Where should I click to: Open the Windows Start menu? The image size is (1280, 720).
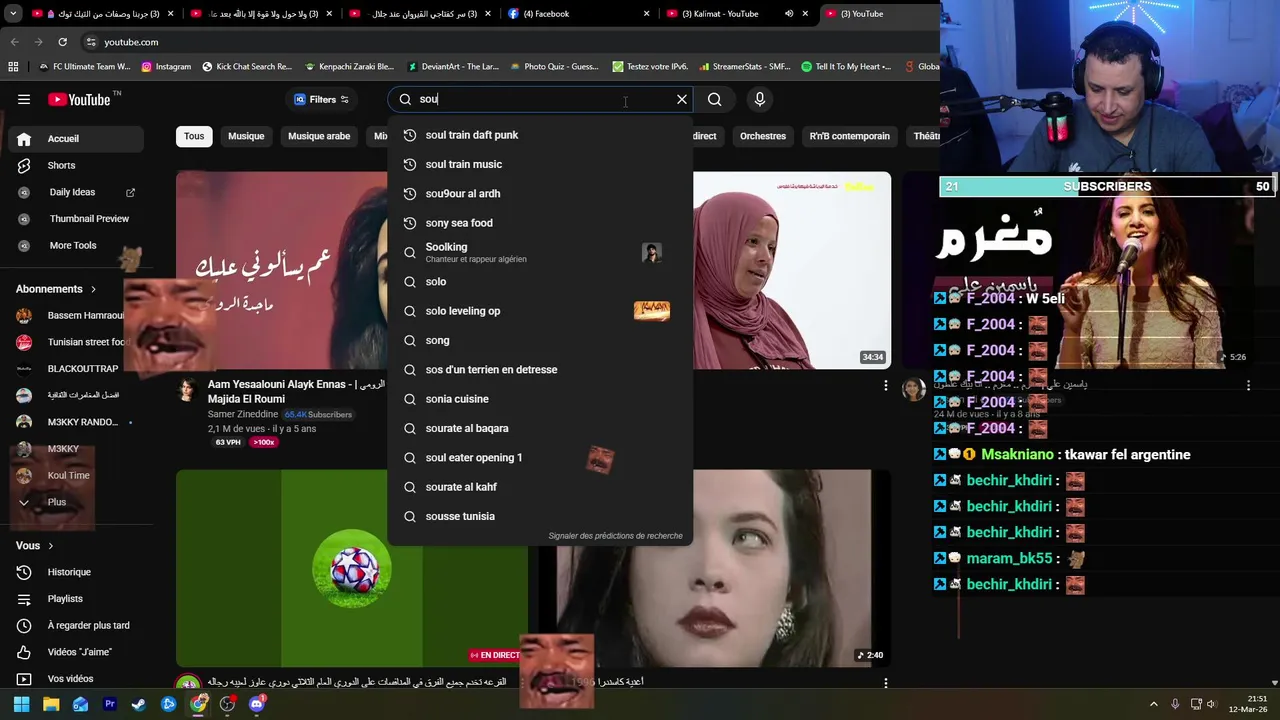point(22,704)
